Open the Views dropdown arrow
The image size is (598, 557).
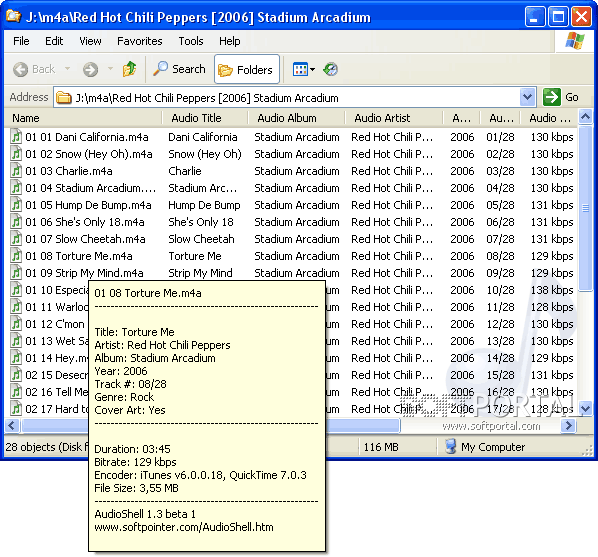click(x=313, y=69)
